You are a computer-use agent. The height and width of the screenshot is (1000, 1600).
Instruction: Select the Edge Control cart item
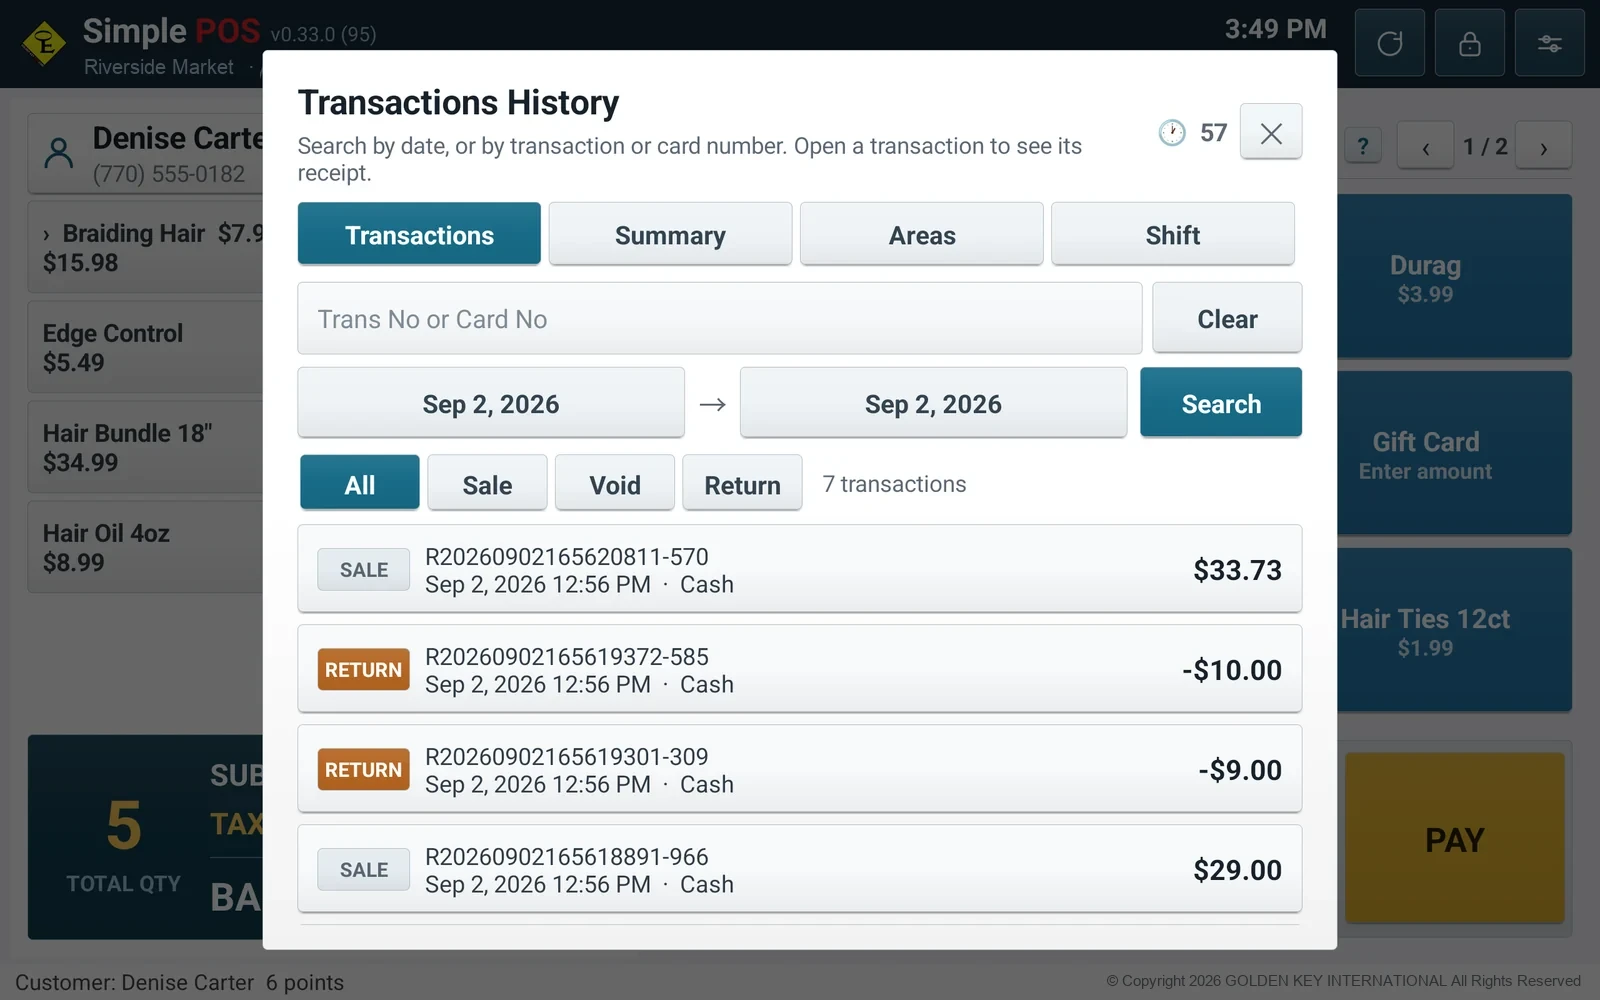tap(145, 347)
